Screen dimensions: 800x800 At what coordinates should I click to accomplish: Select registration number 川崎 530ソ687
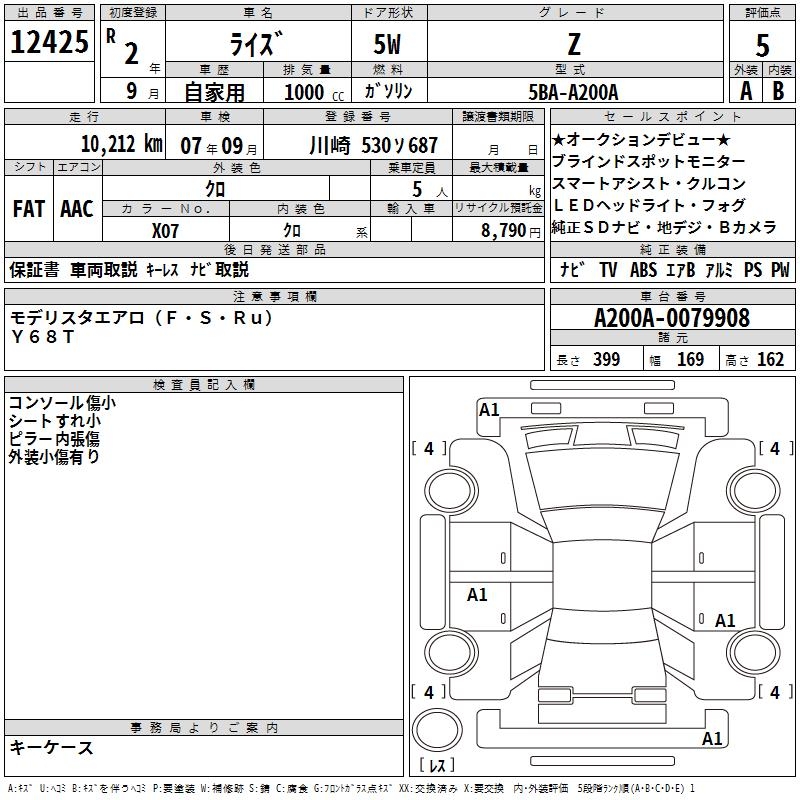373,146
